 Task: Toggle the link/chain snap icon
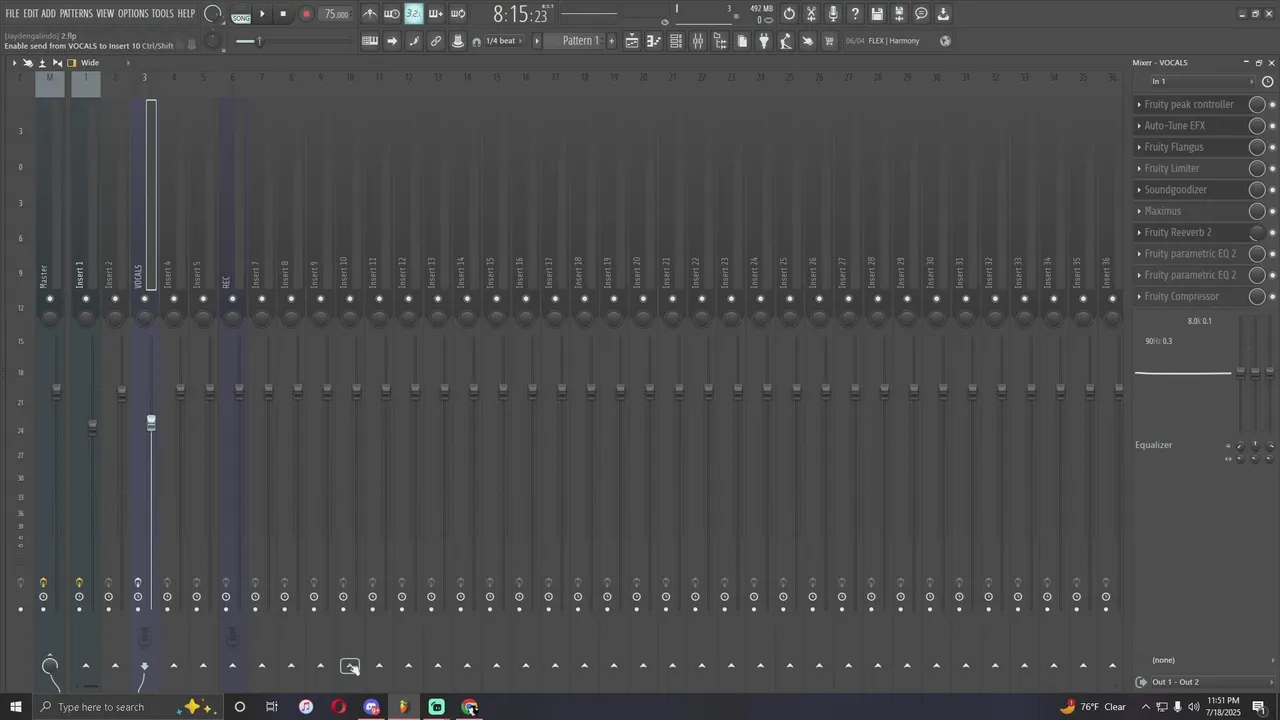tap(436, 41)
